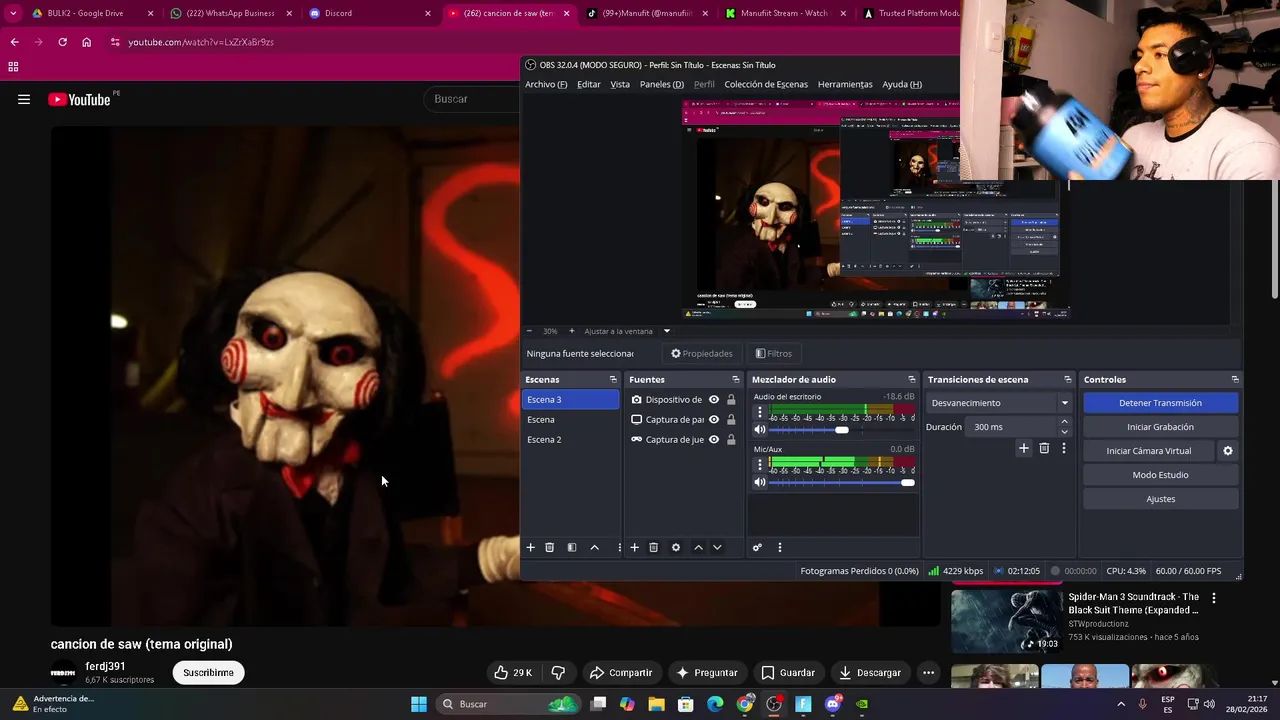The height and width of the screenshot is (720, 1280).
Task: Open Discord from the taskbar
Action: click(833, 704)
